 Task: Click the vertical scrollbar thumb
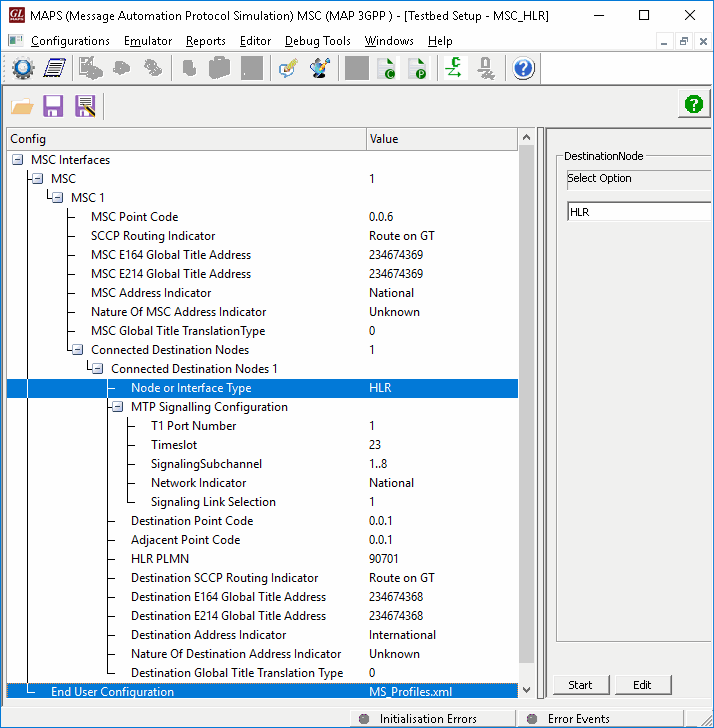point(526,404)
